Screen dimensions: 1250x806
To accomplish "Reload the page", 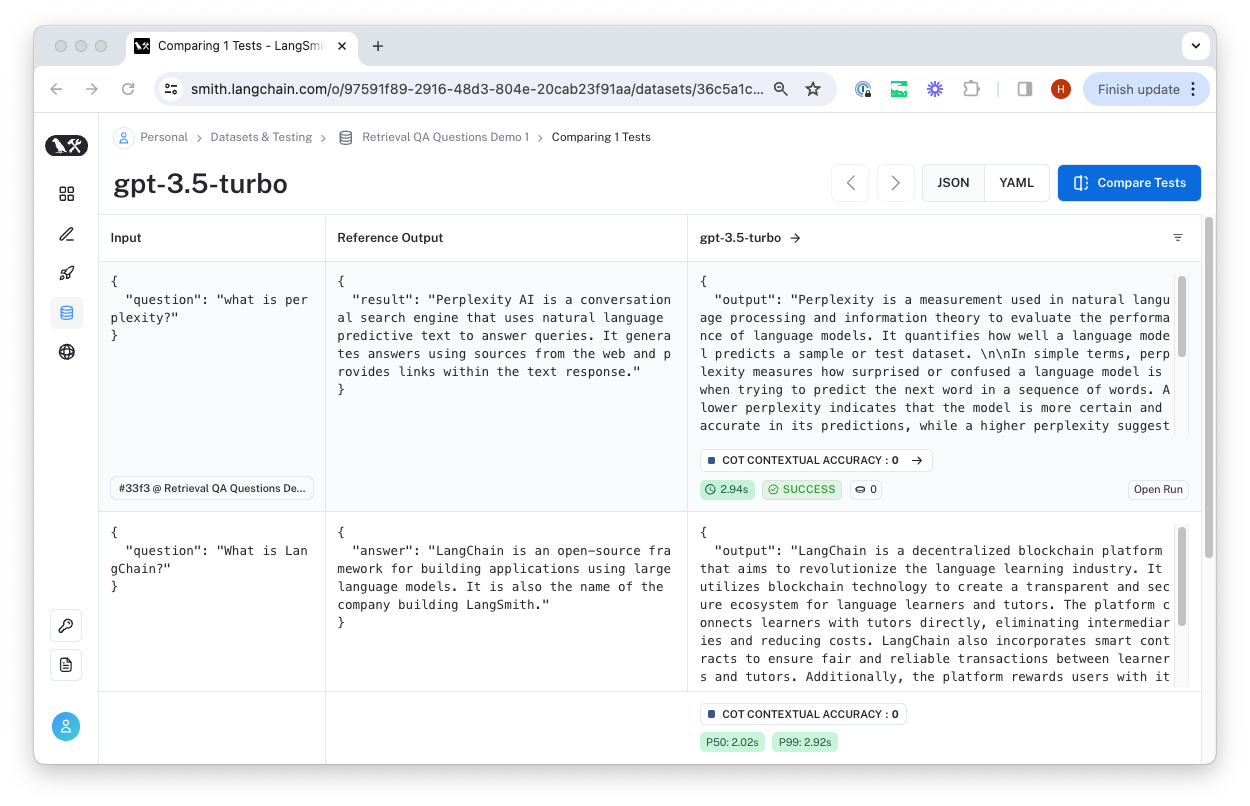I will pyautogui.click(x=128, y=89).
